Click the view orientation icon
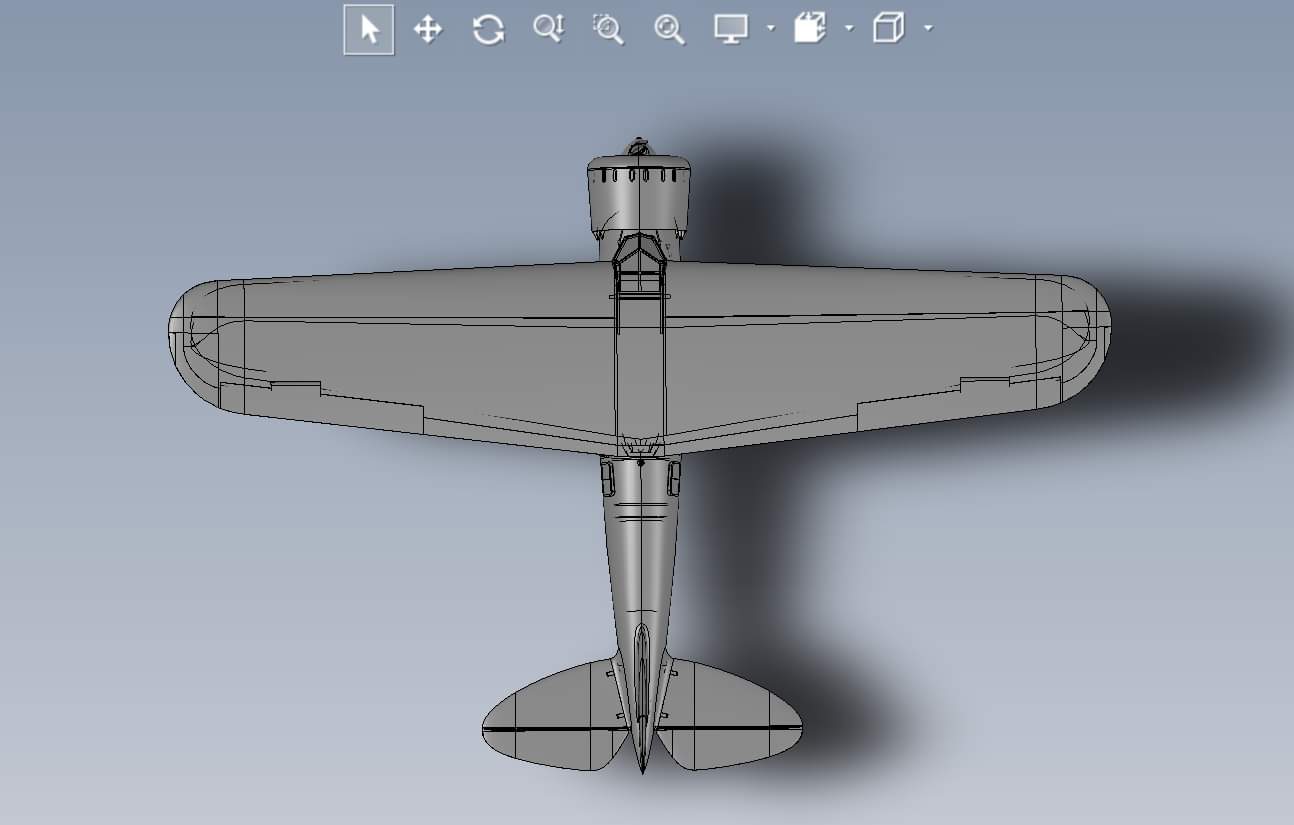Image resolution: width=1294 pixels, height=825 pixels. 810,28
